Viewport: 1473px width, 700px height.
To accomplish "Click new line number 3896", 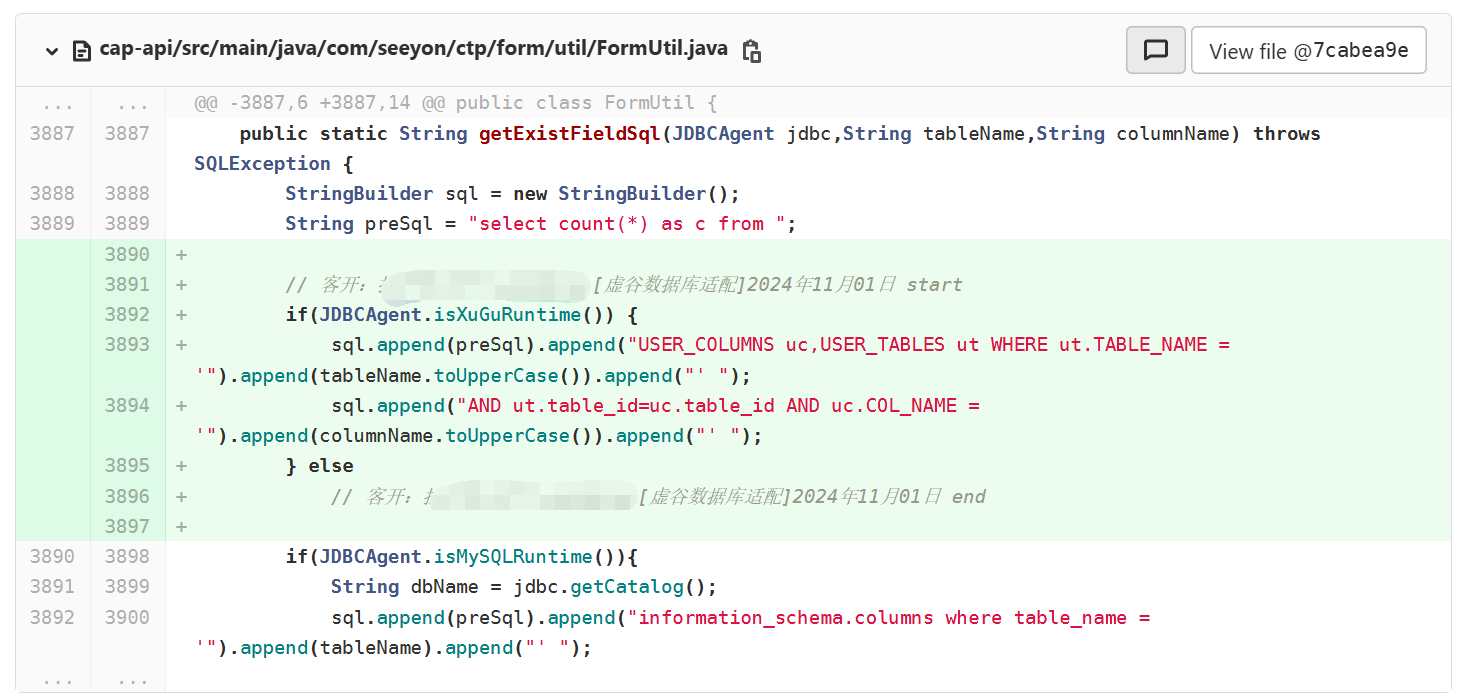I will pyautogui.click(x=127, y=496).
